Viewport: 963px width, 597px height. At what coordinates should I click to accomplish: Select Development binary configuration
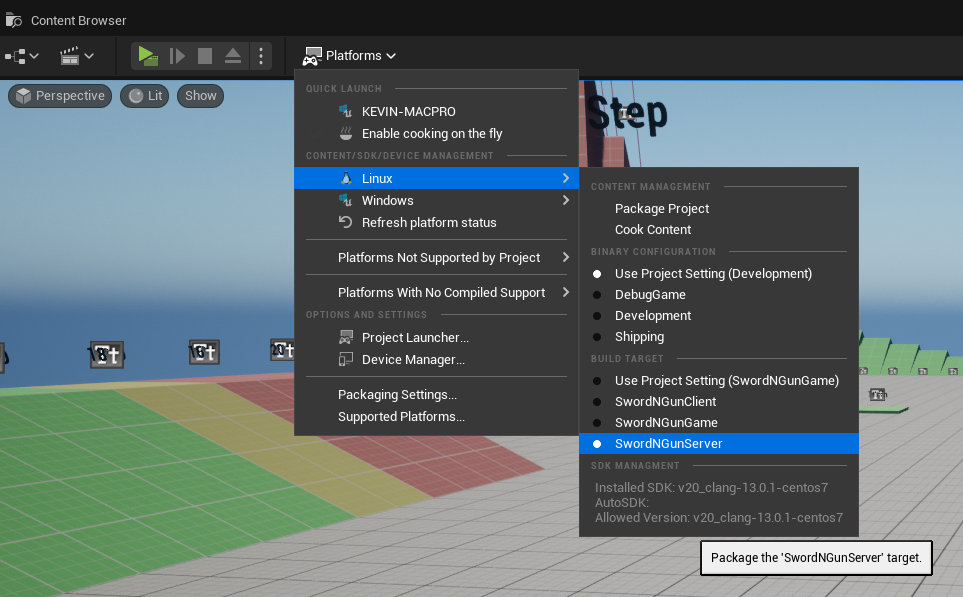tap(719, 316)
